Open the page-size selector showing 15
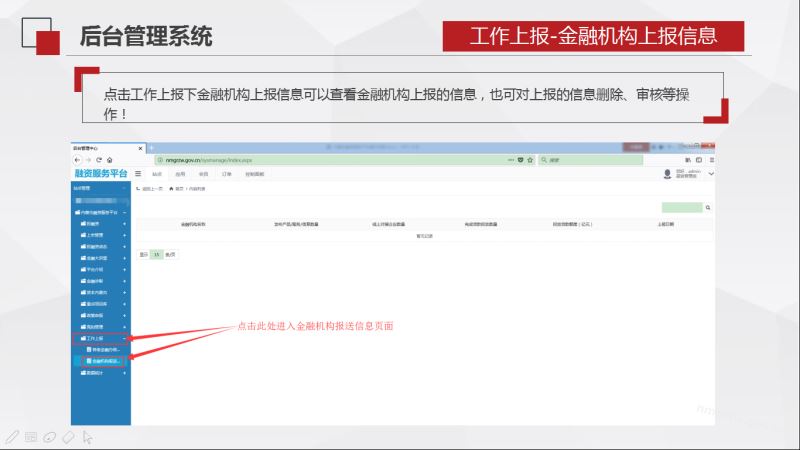Image resolution: width=800 pixels, height=450 pixels. 157,255
